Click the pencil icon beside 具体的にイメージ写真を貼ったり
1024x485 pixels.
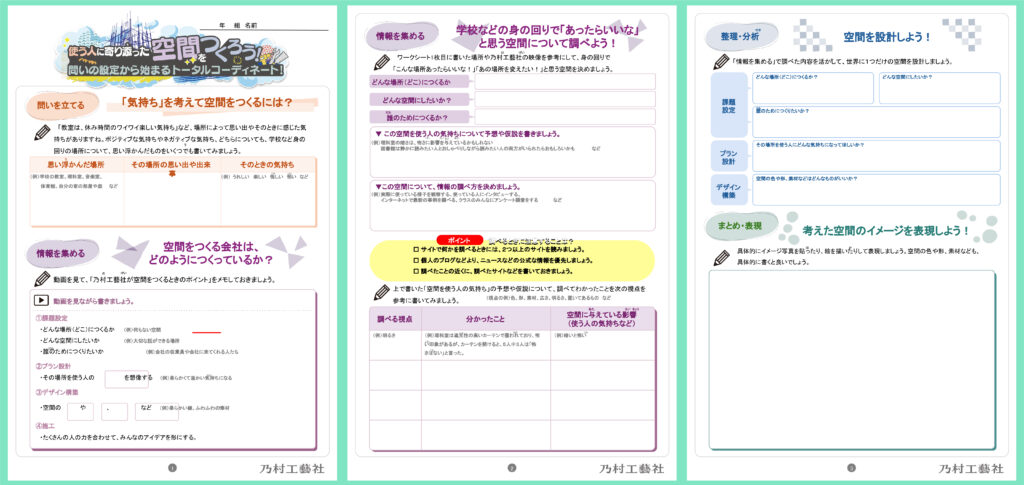(721, 256)
